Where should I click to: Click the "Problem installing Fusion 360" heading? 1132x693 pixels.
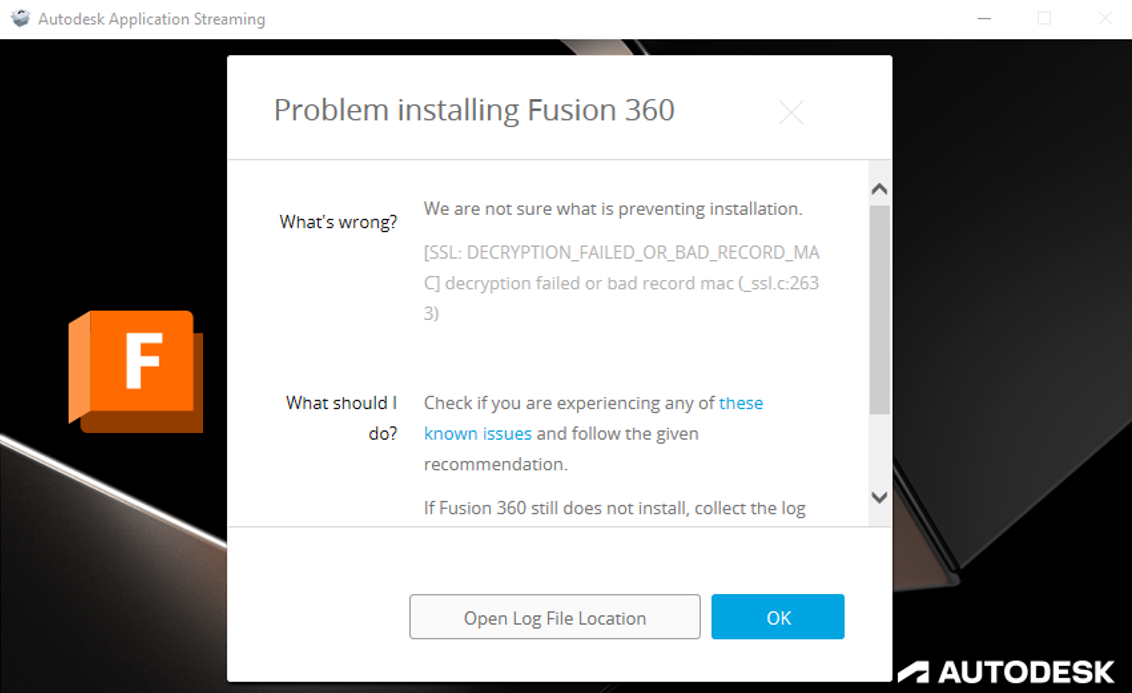pos(474,110)
